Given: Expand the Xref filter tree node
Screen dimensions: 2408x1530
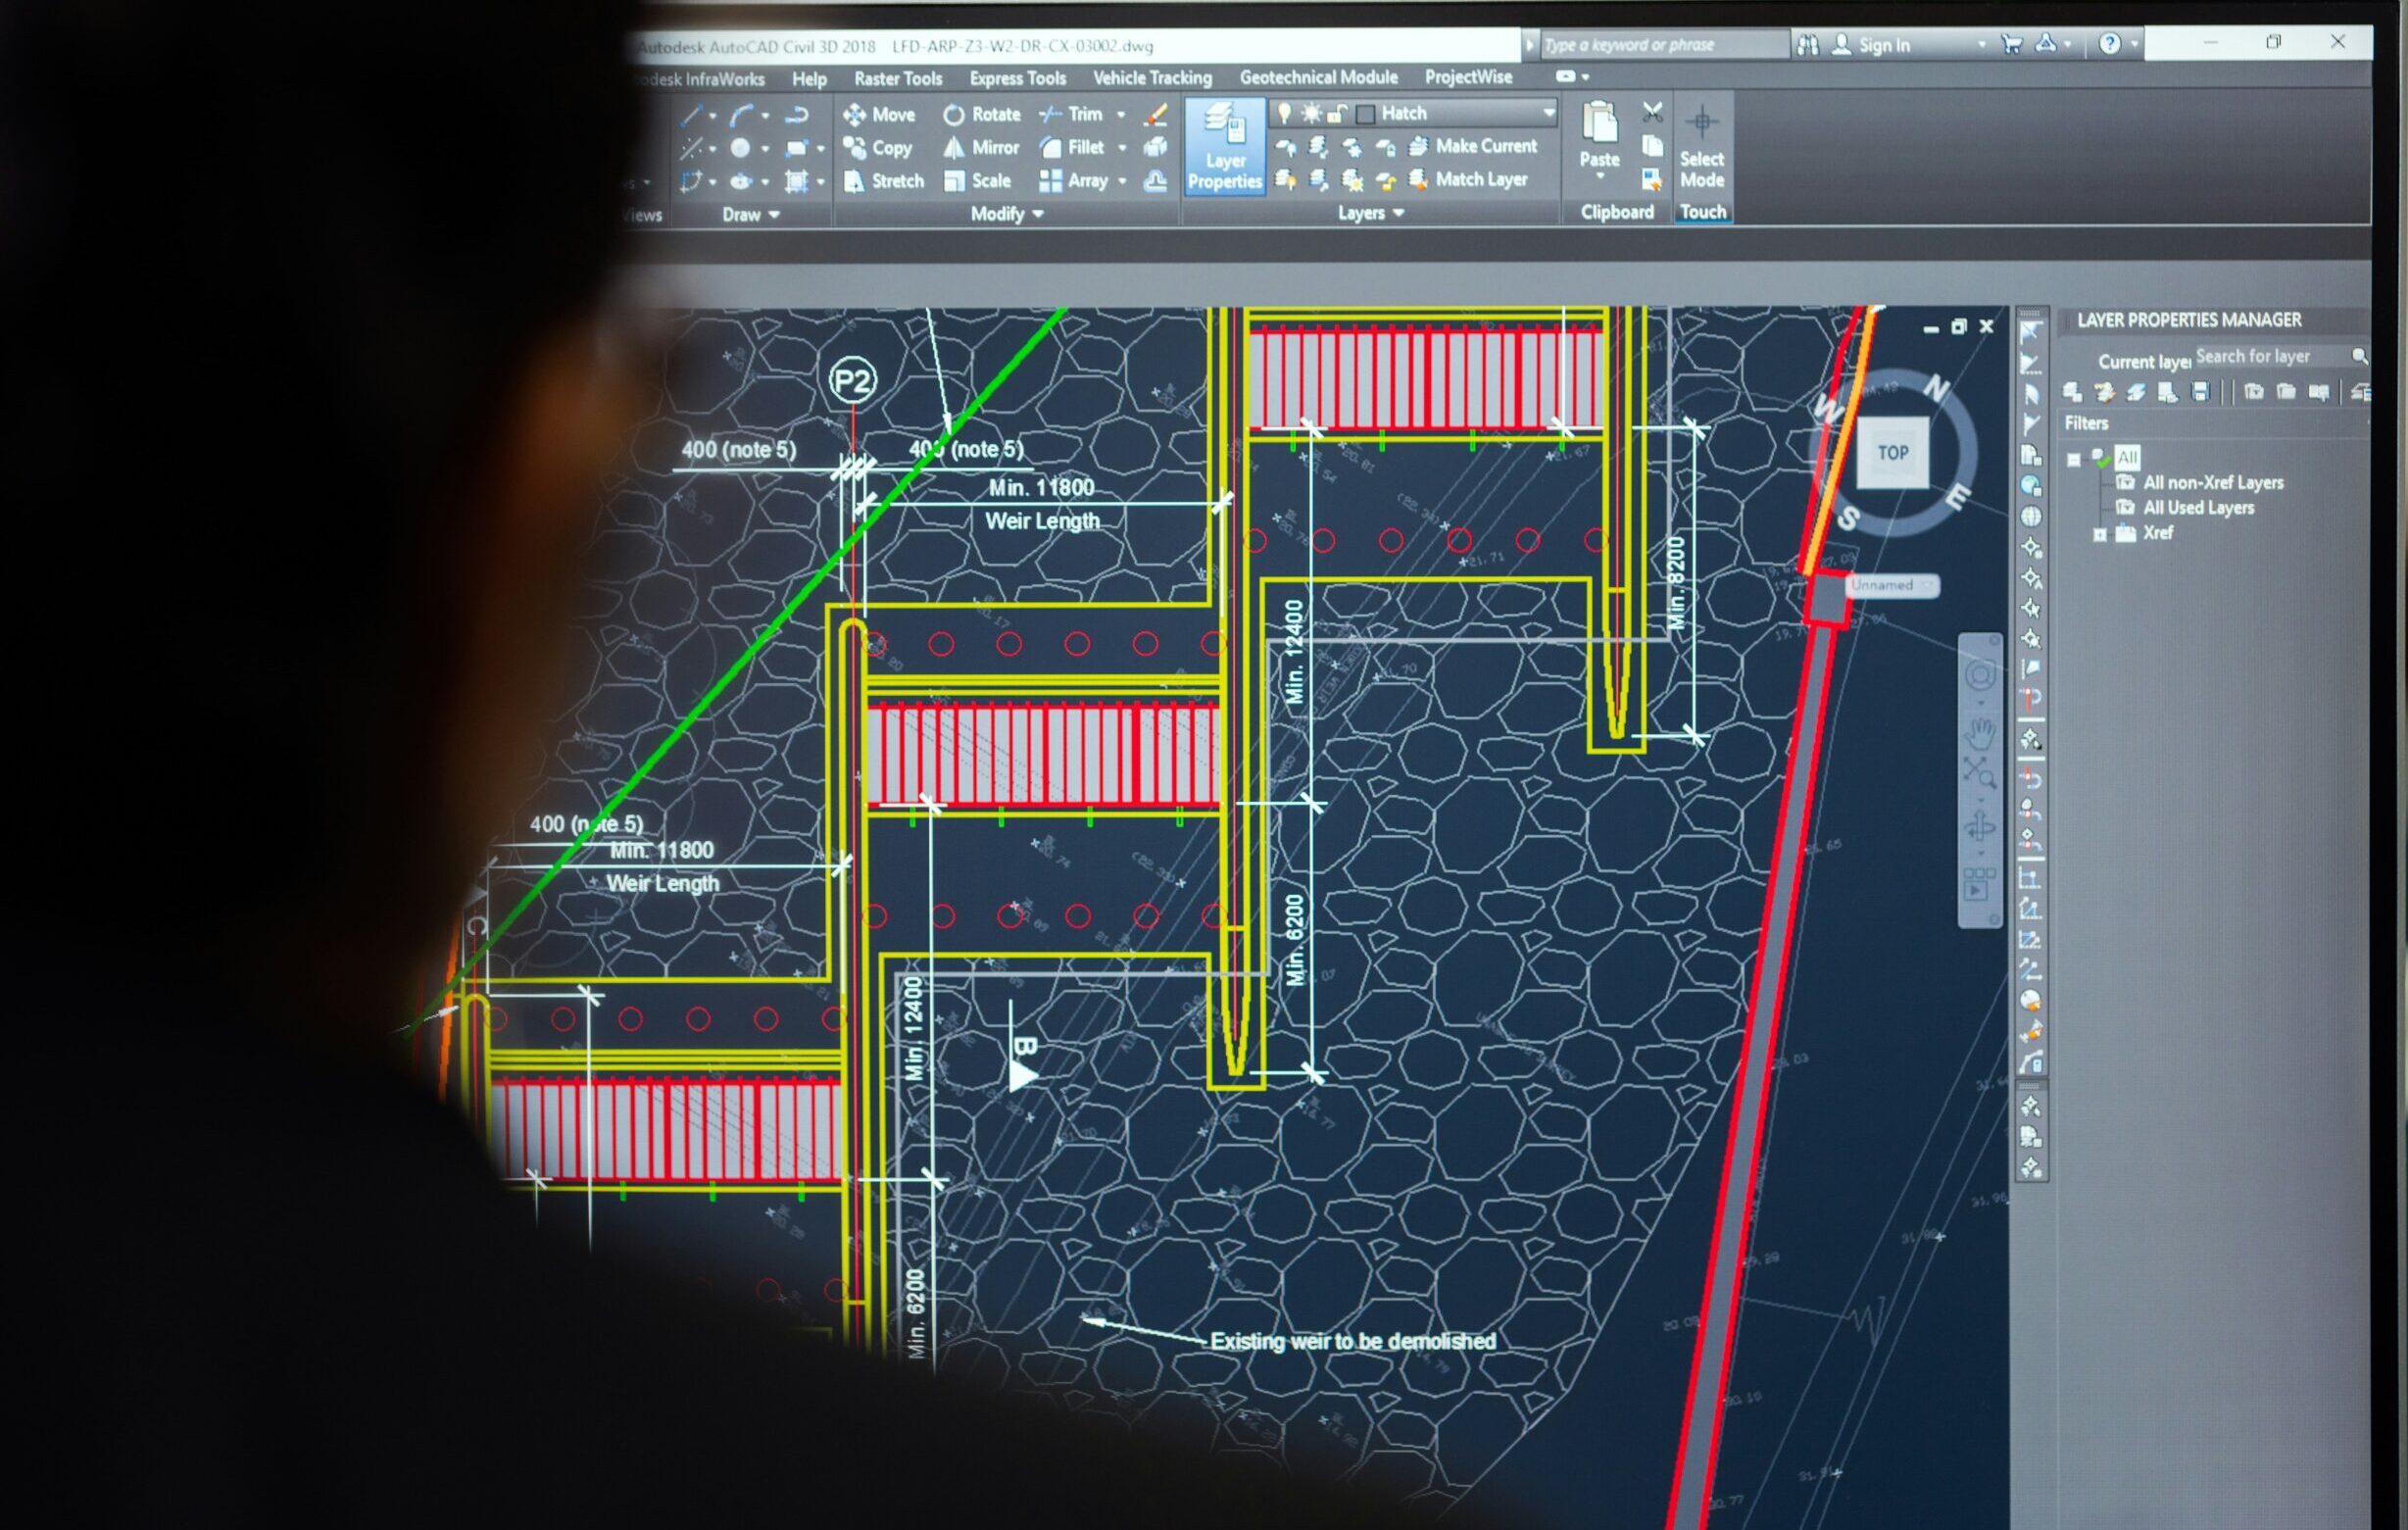Looking at the screenshot, I should [x=2100, y=535].
